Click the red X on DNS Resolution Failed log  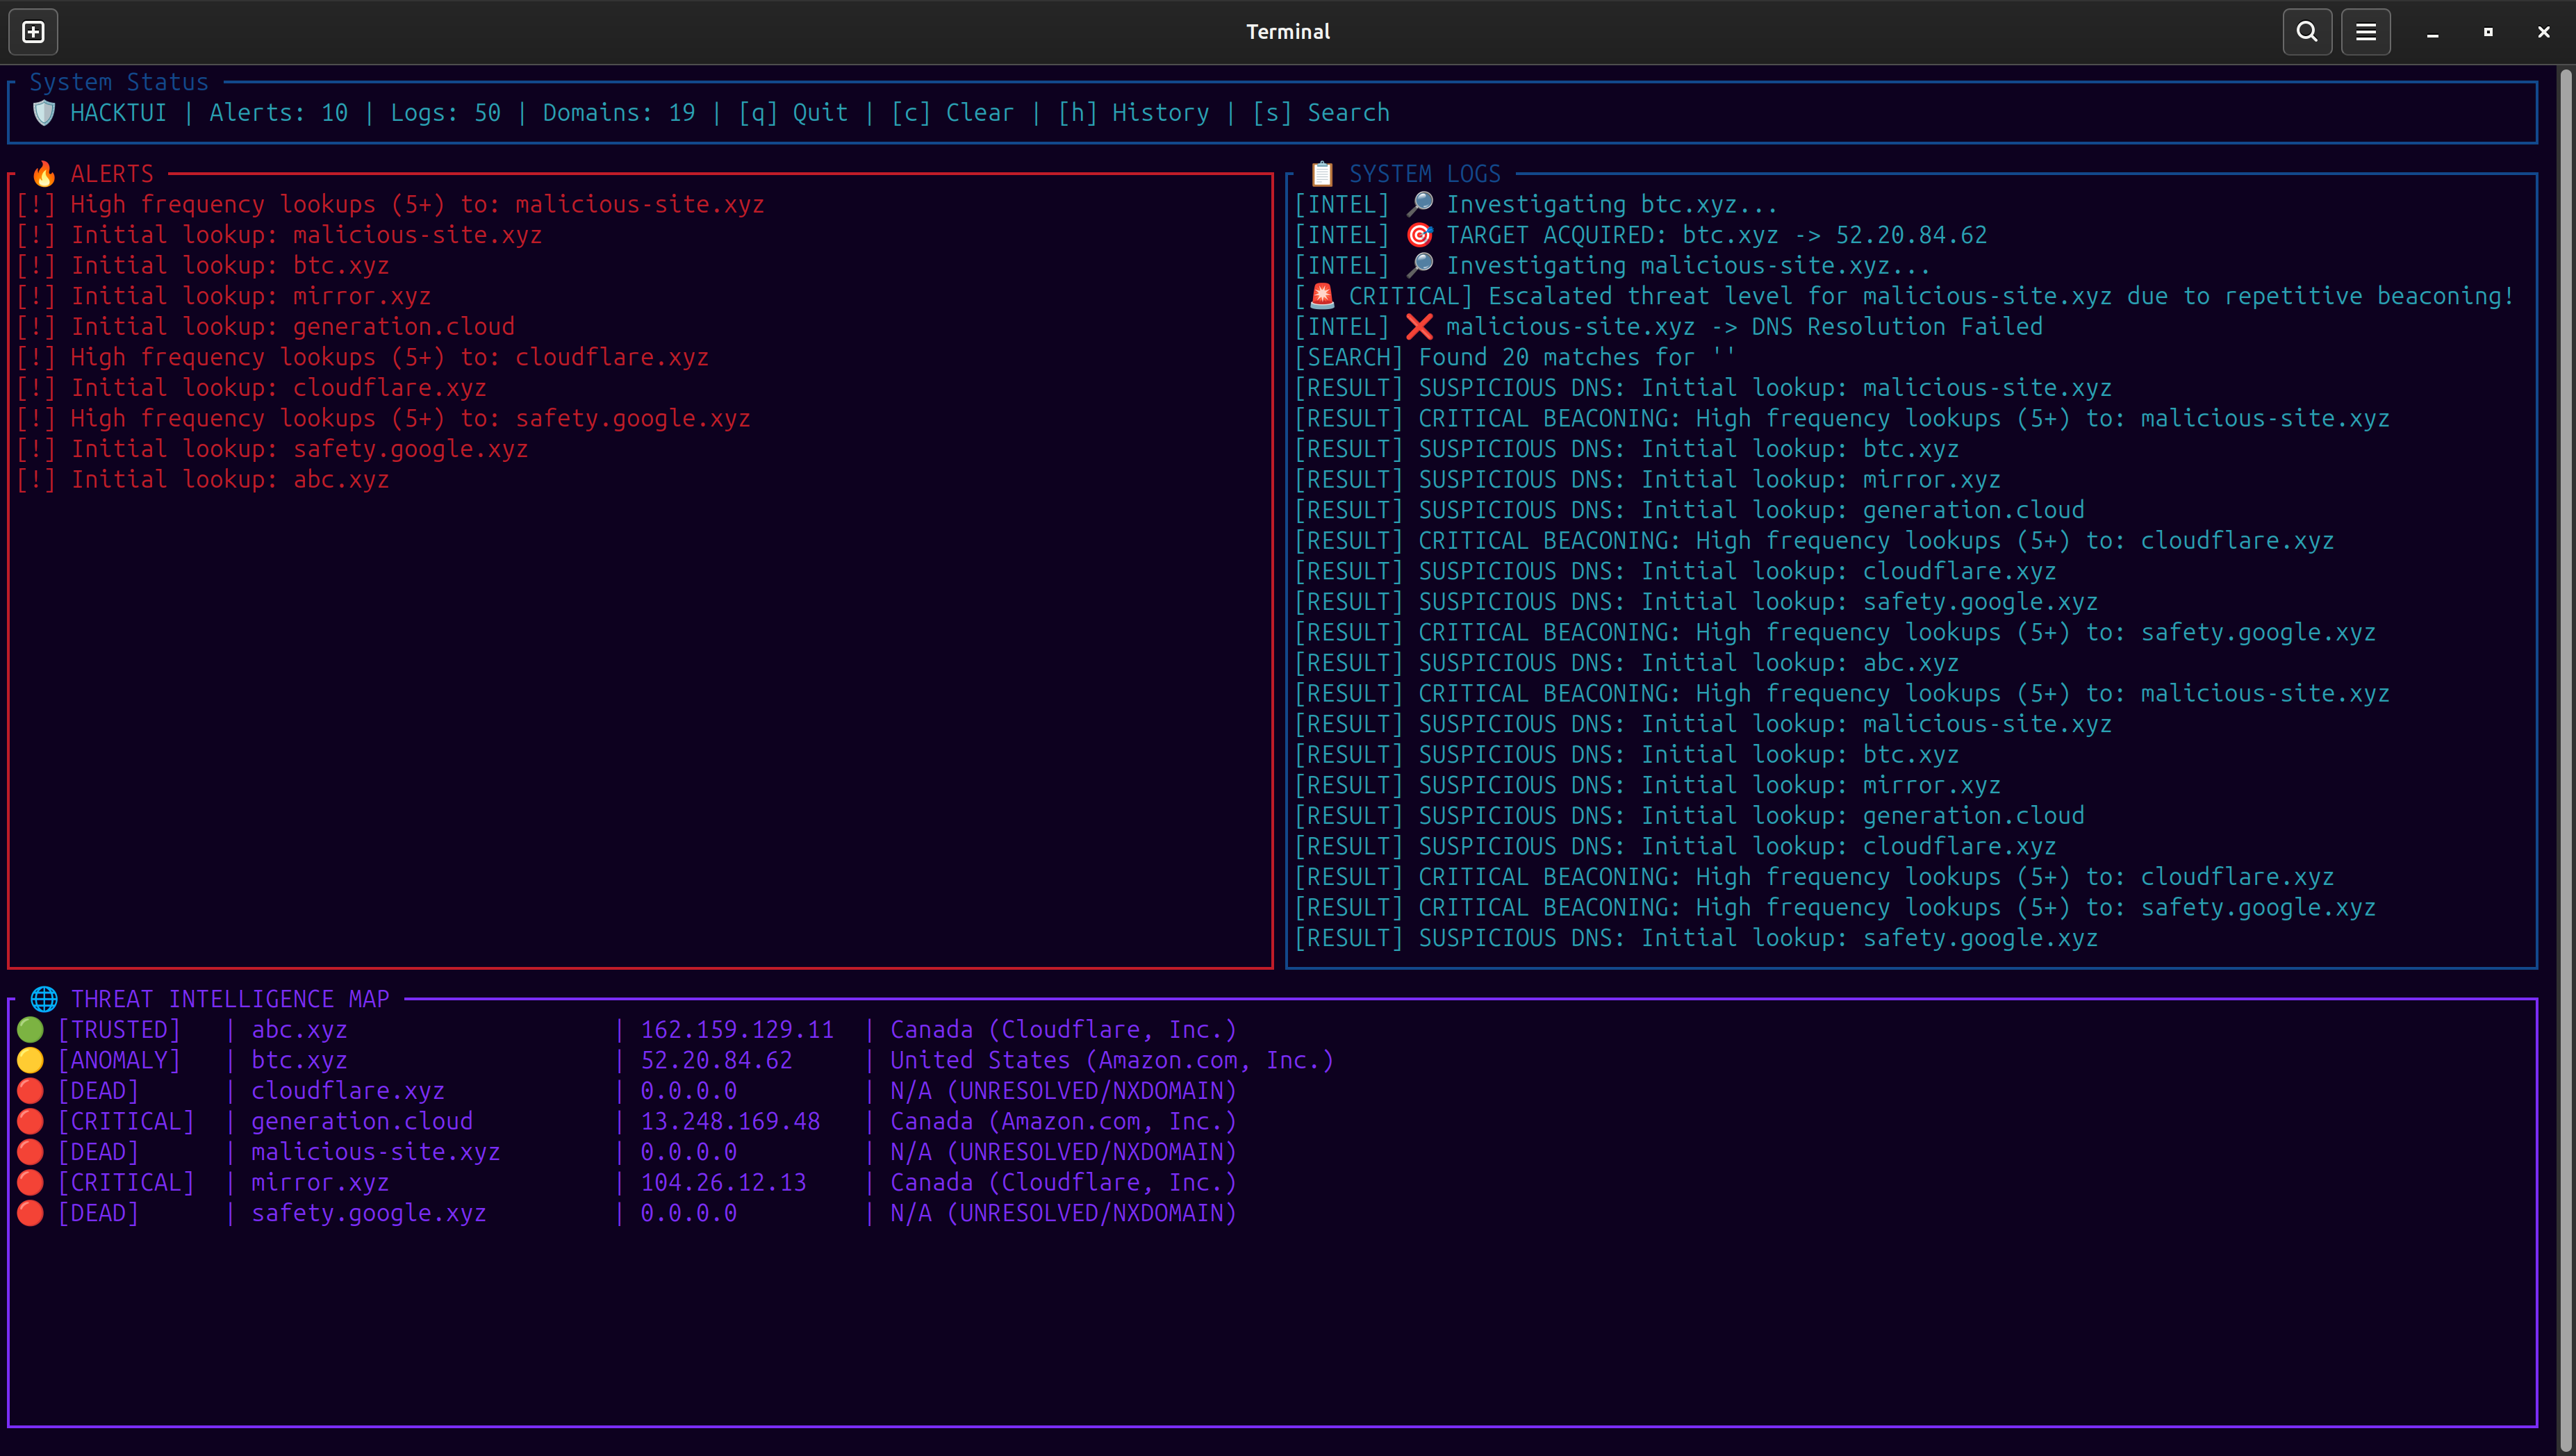pyautogui.click(x=1419, y=327)
